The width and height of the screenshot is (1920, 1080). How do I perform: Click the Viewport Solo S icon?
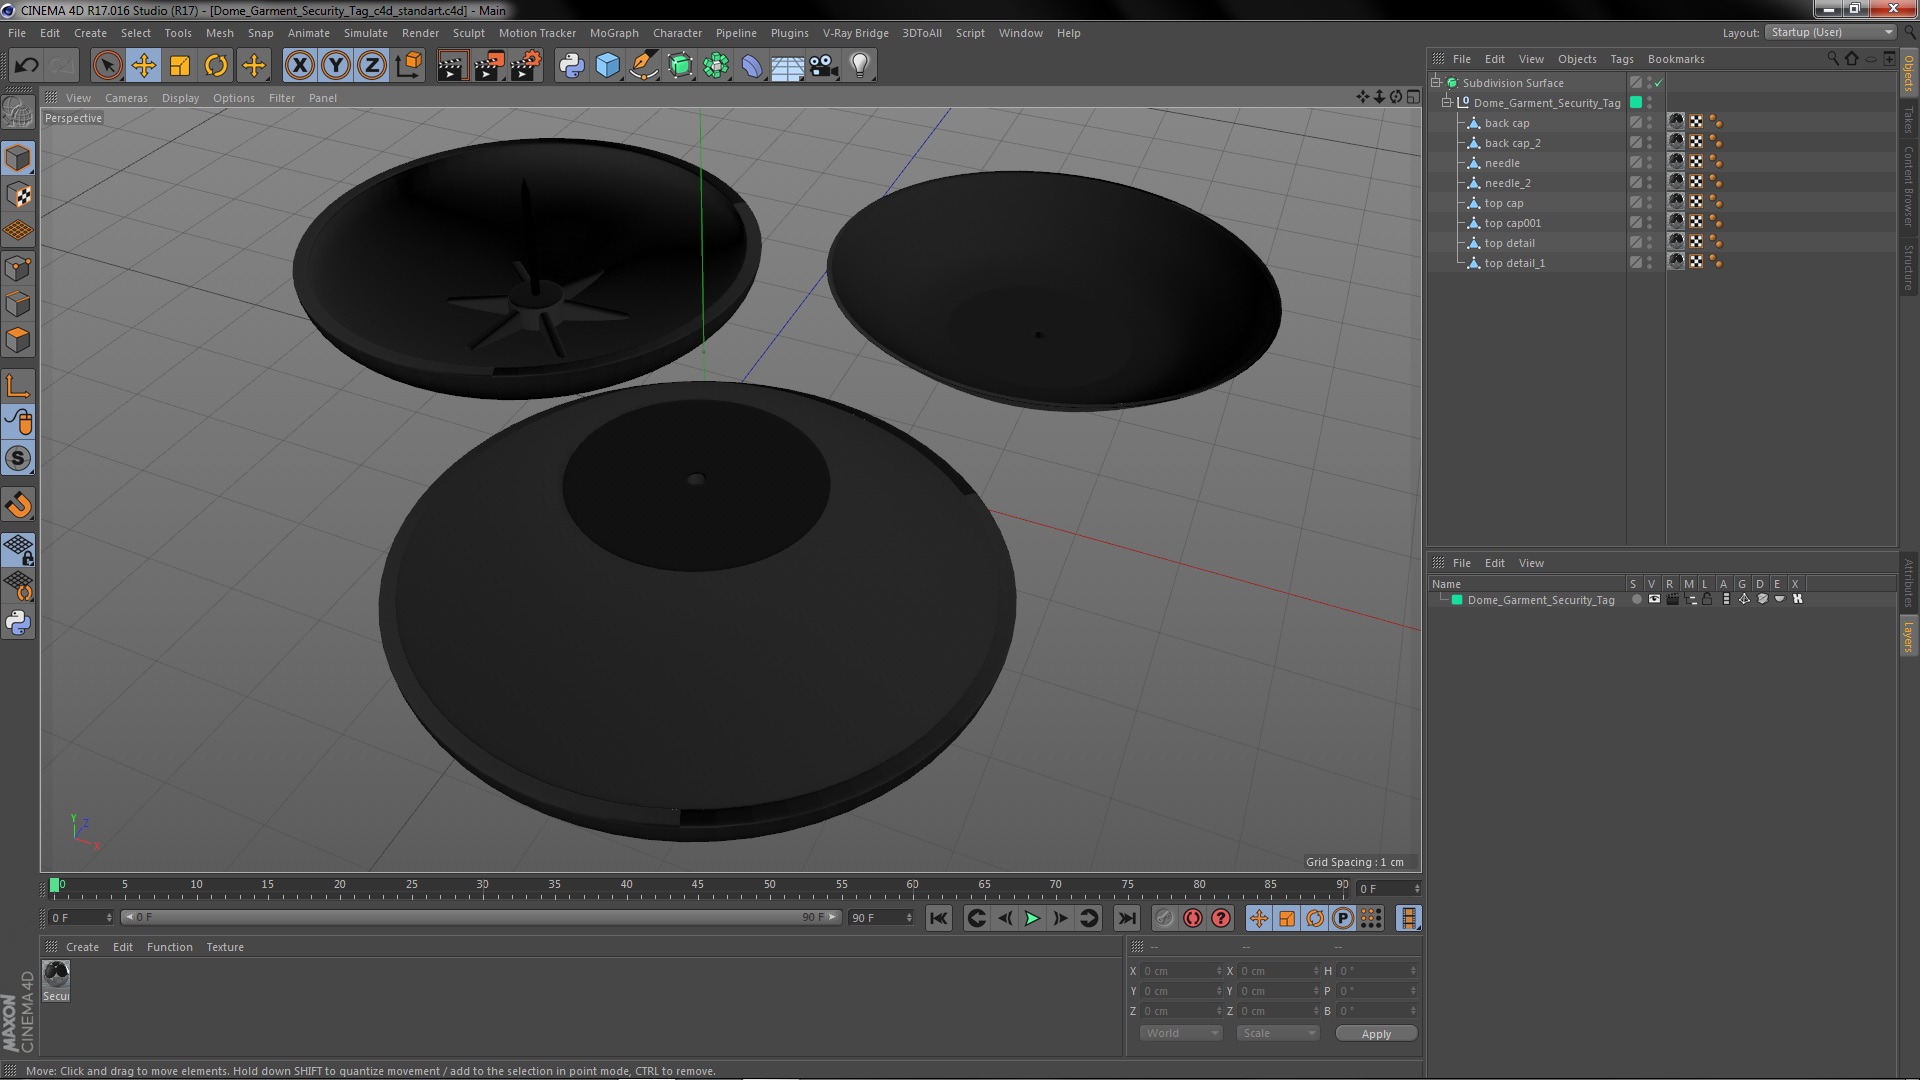[x=18, y=459]
